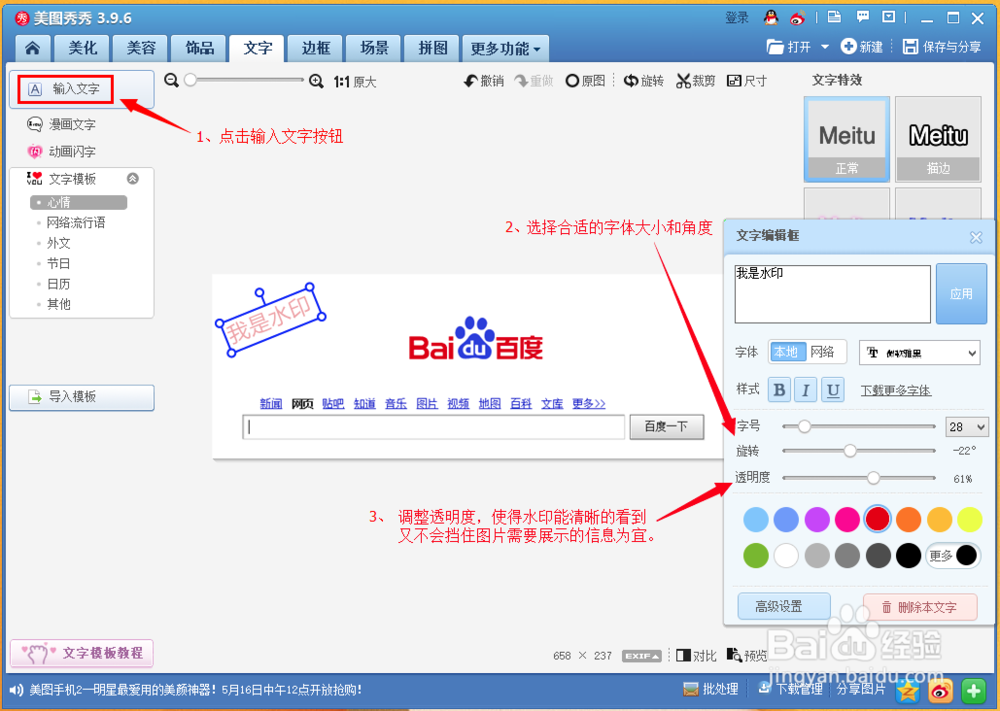Open 文字模板教程 tutorial
This screenshot has width=1000, height=711.
point(82,653)
